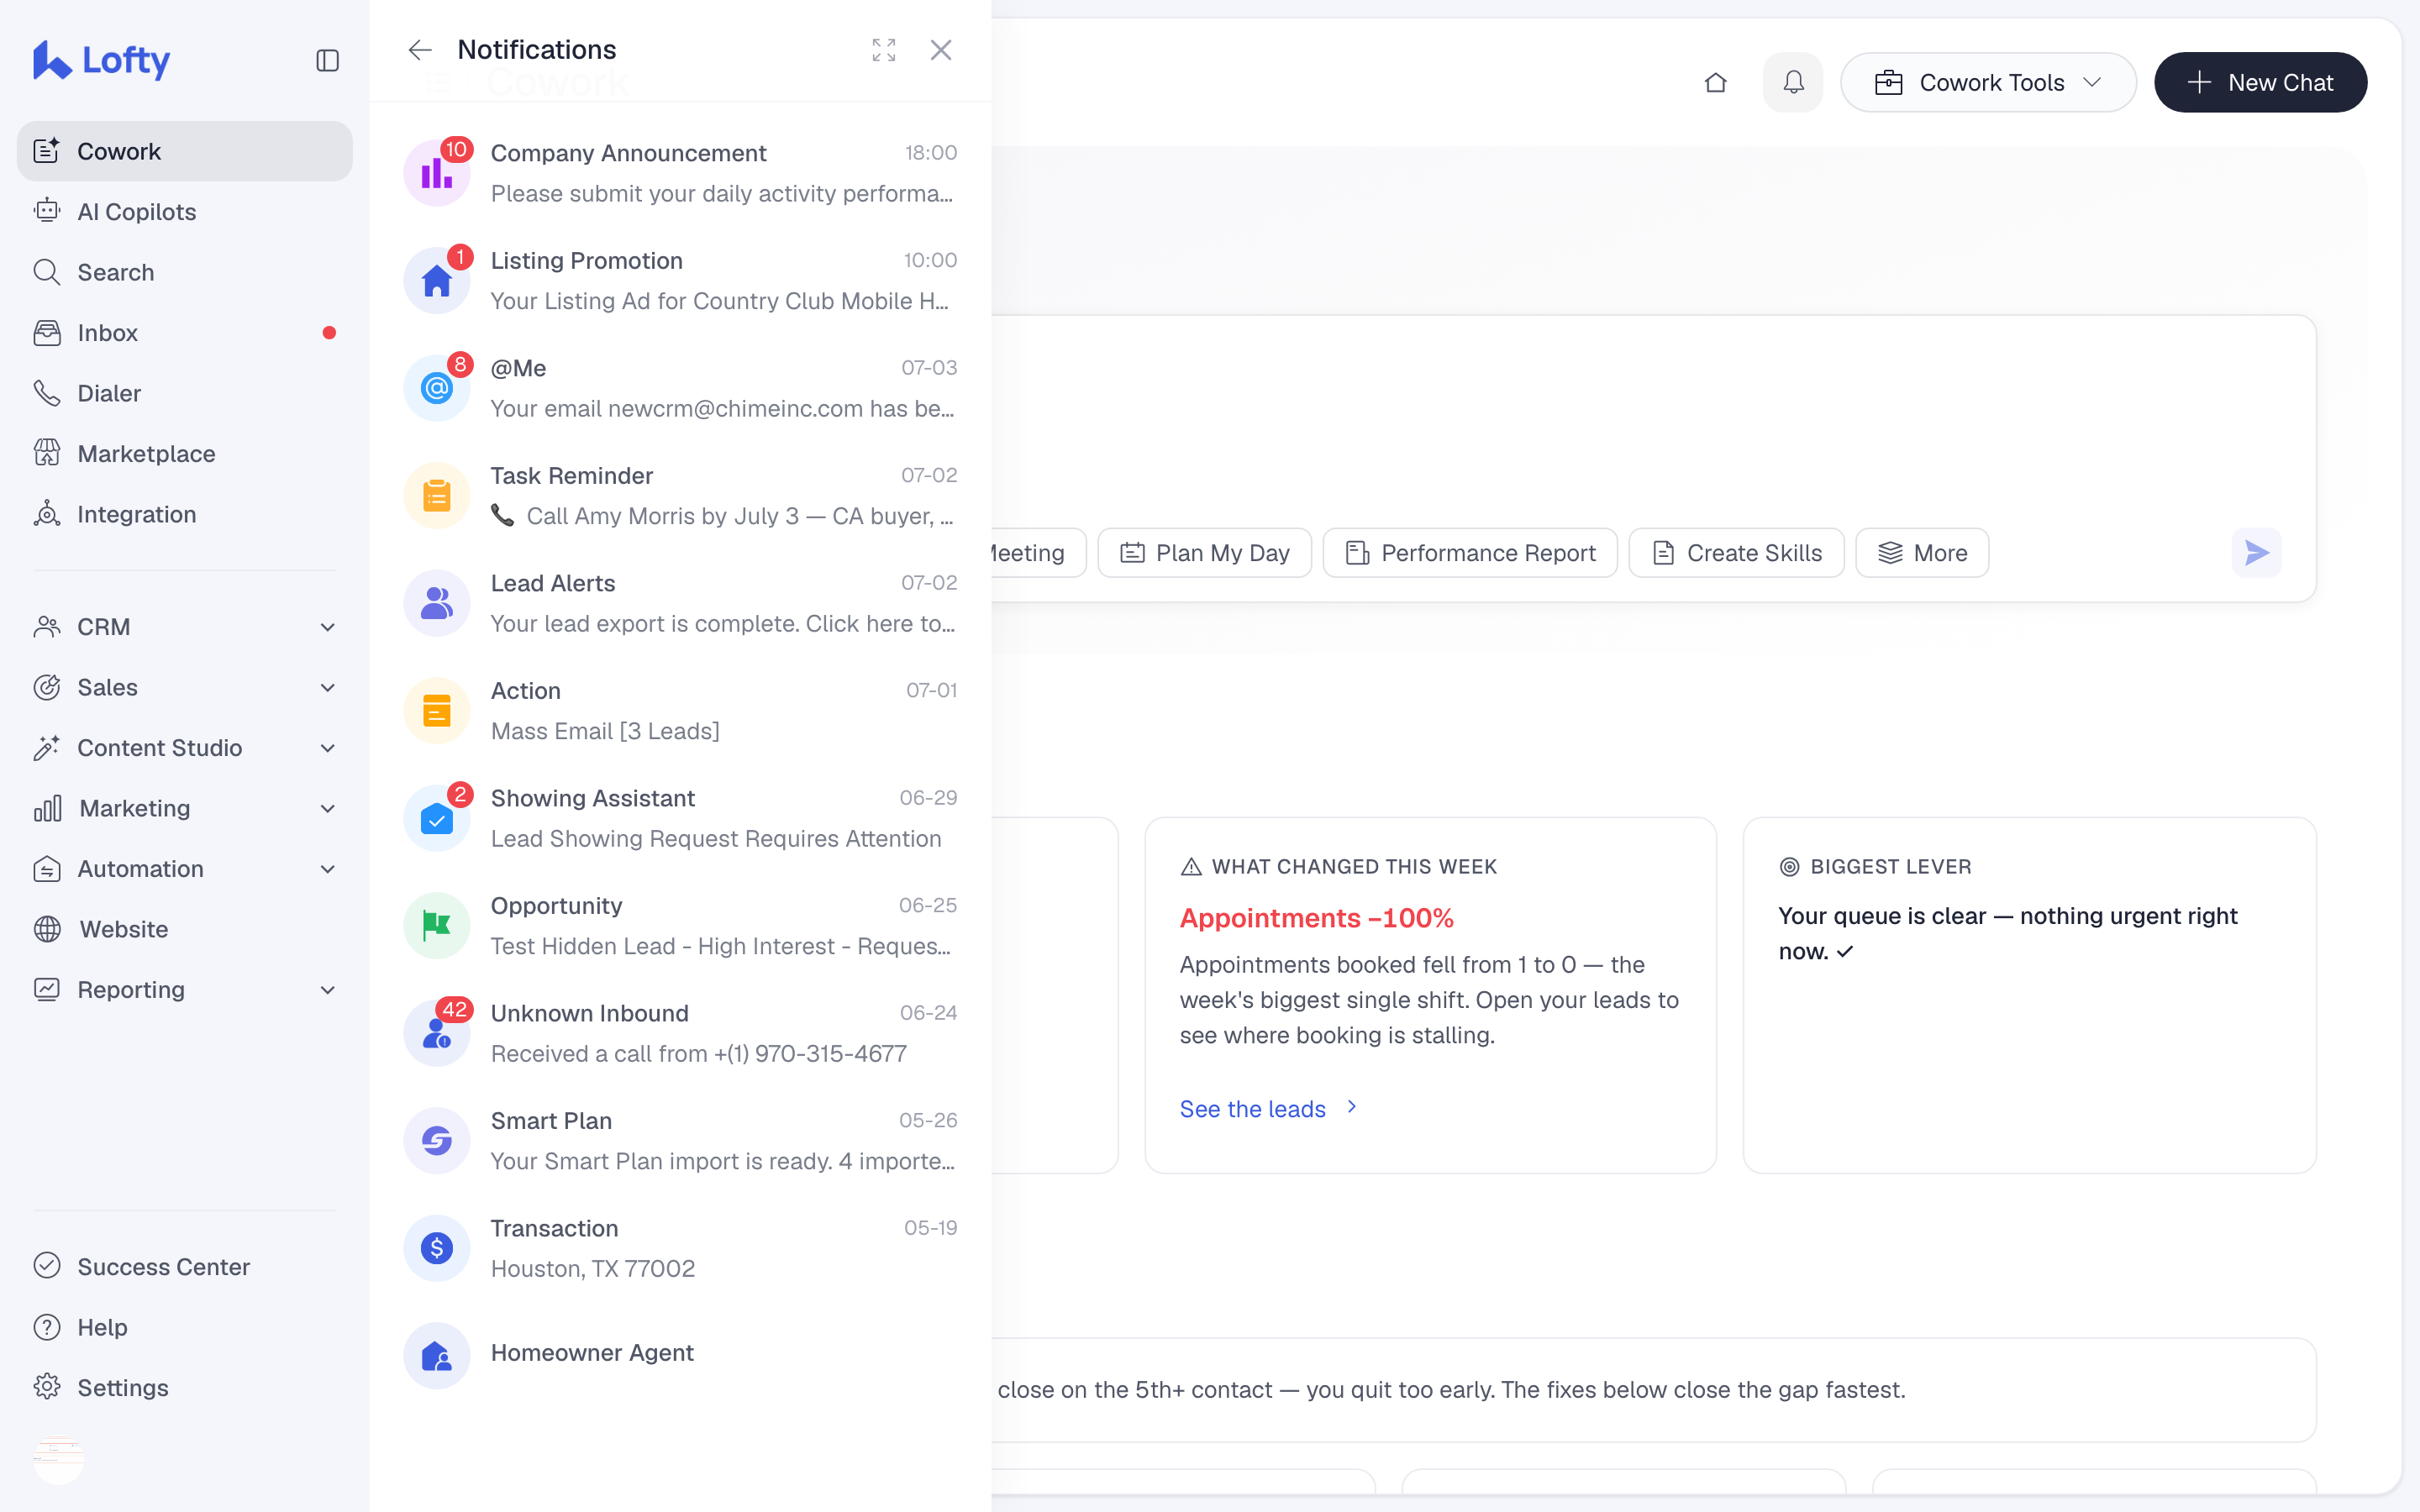2420x1512 pixels.
Task: Open Integration in the sidebar
Action: tap(185, 514)
